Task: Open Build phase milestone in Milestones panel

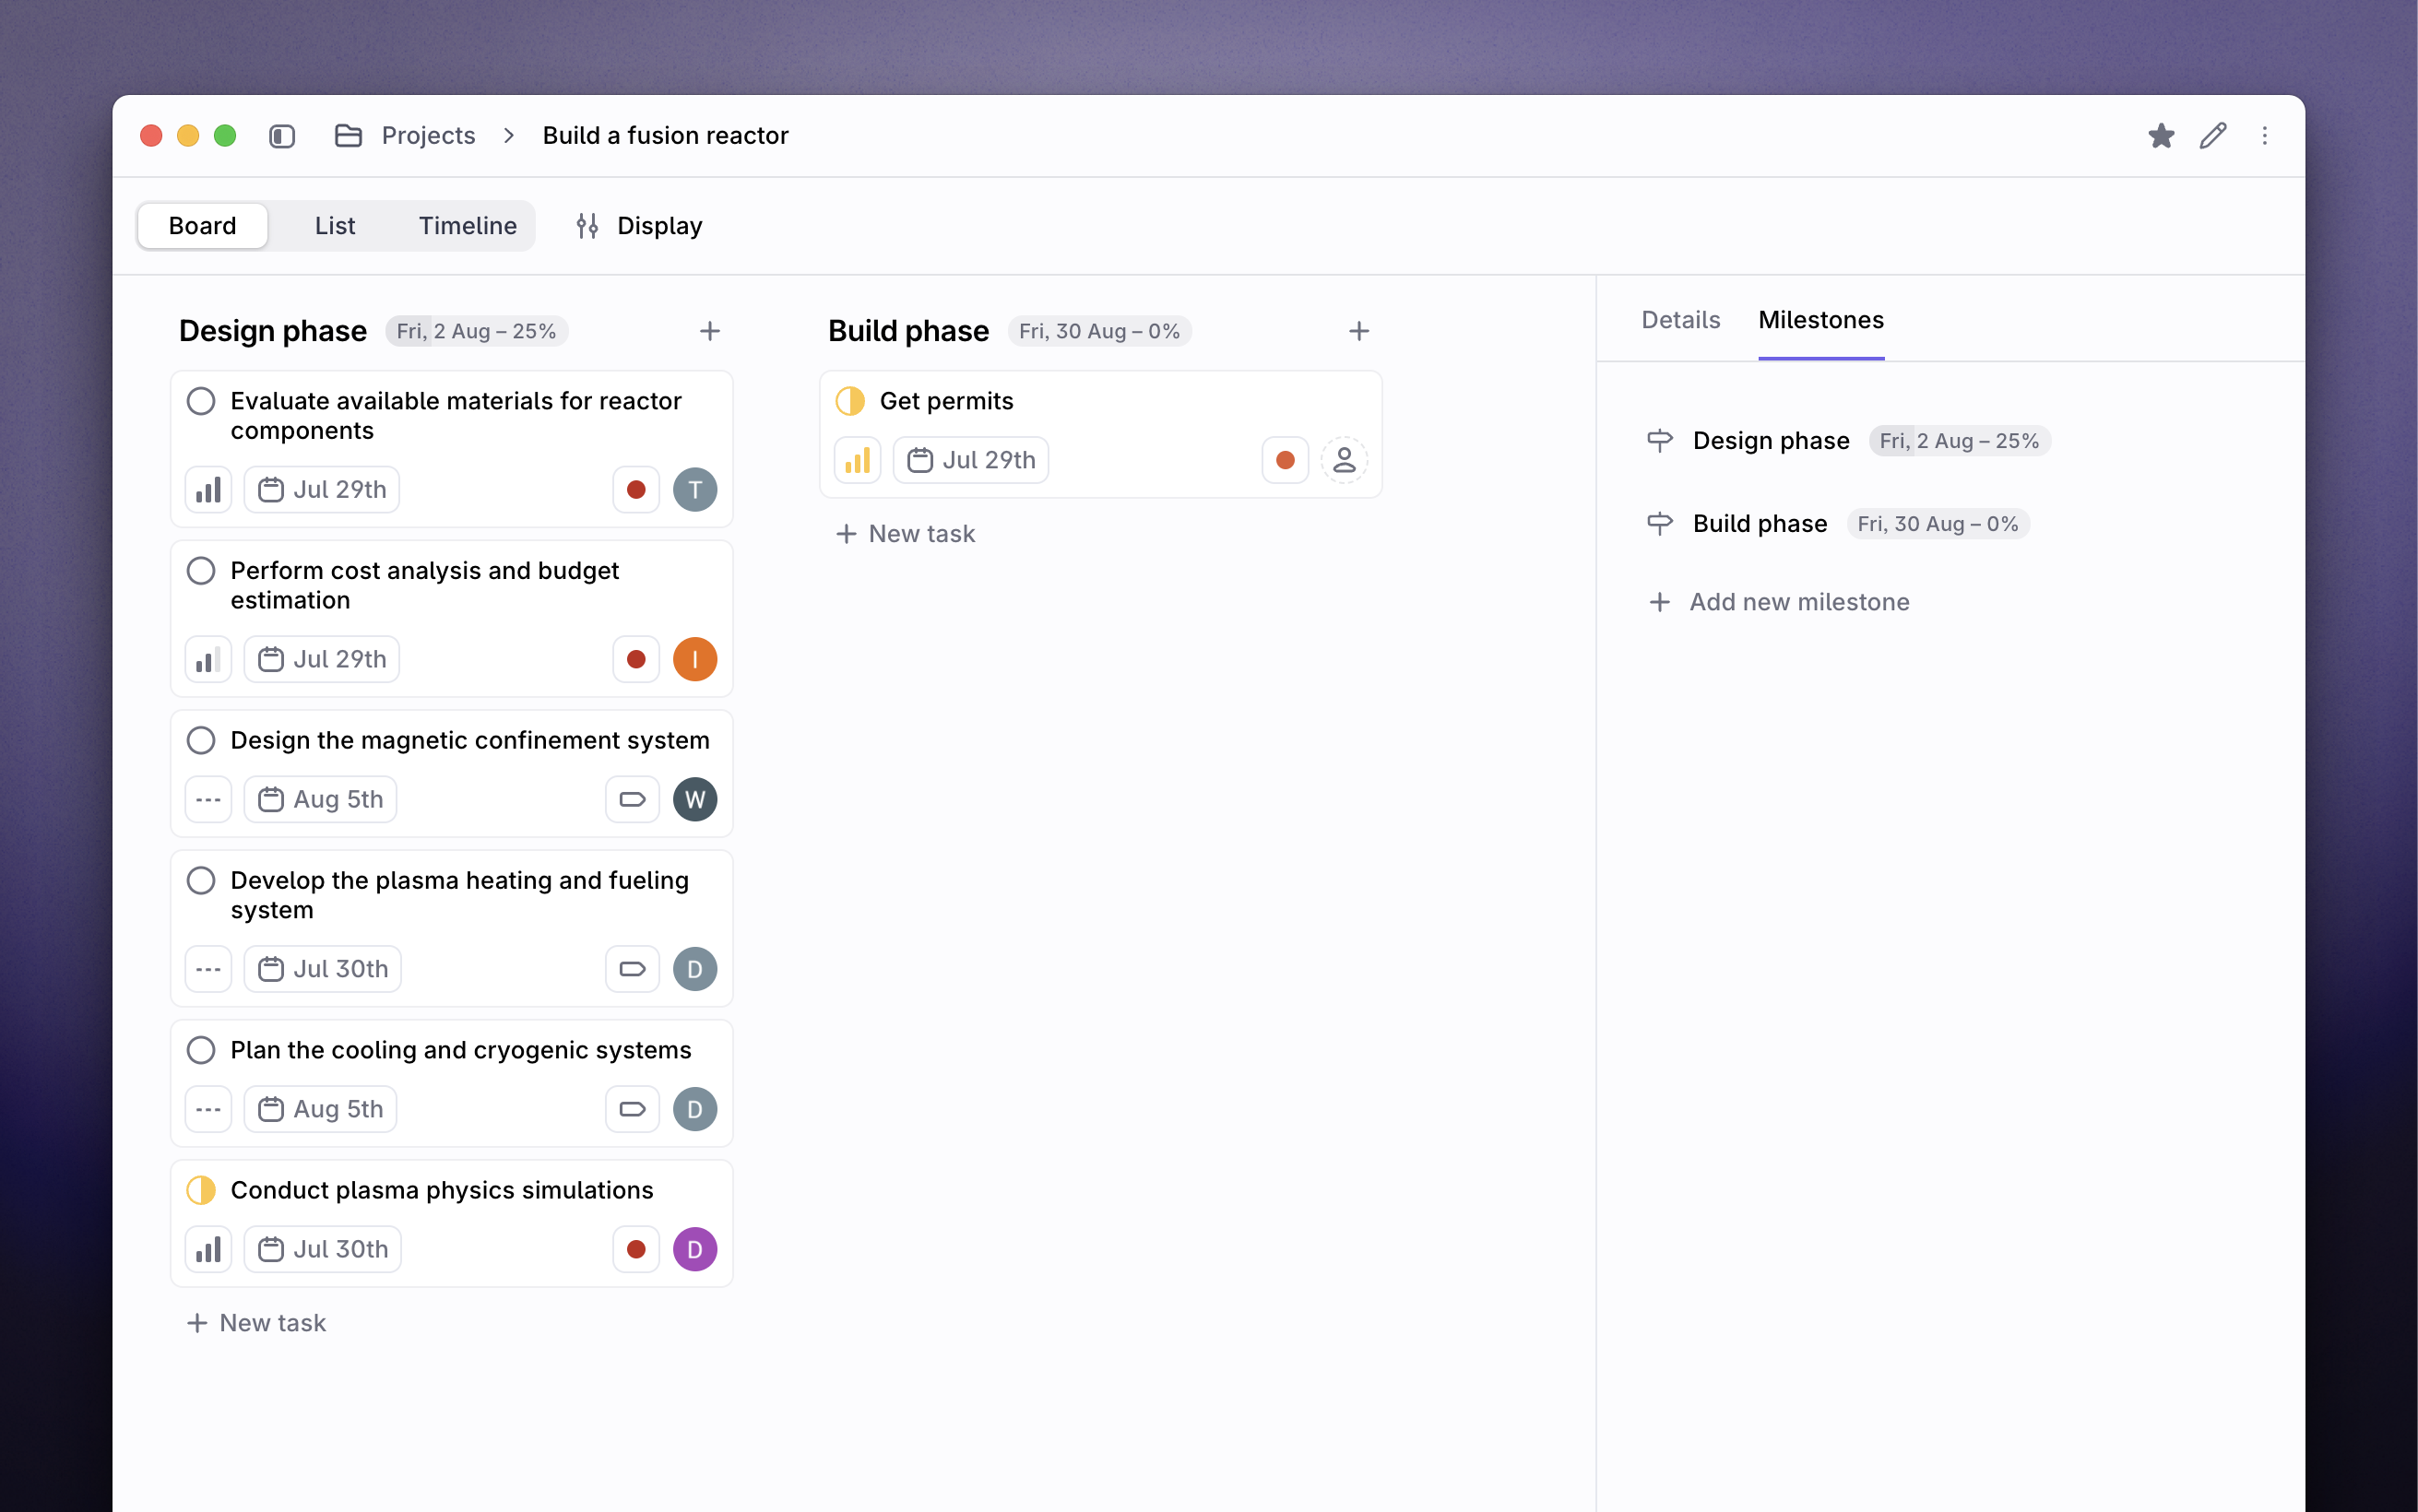Action: [1760, 524]
